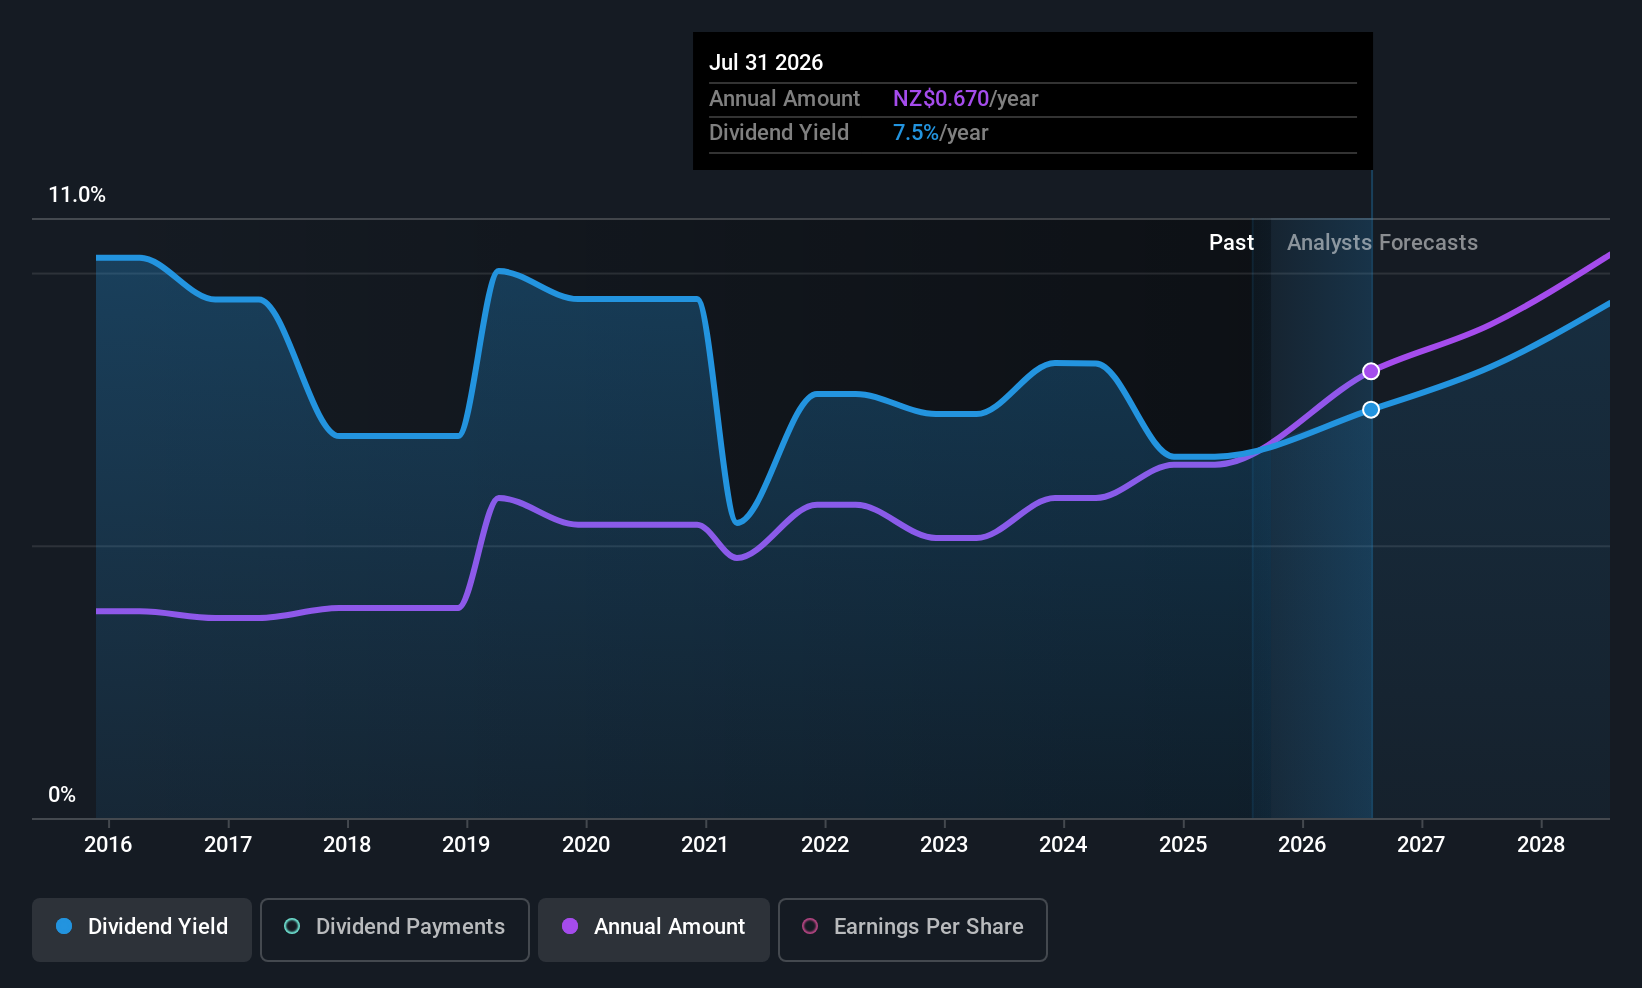
Task: Select the 2025 x-axis label
Action: coord(1183,845)
